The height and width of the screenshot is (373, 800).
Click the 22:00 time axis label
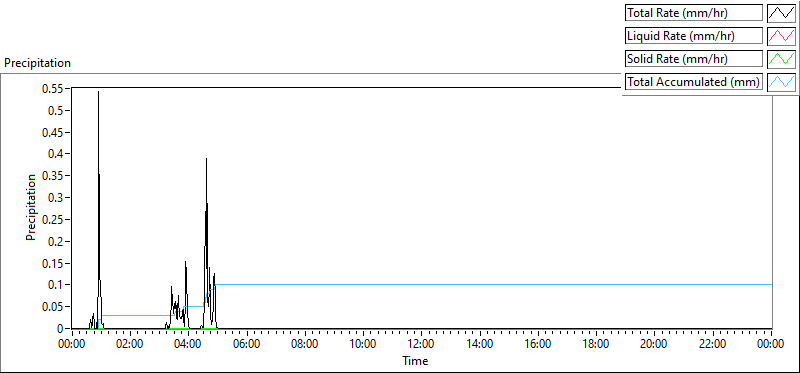click(x=713, y=344)
